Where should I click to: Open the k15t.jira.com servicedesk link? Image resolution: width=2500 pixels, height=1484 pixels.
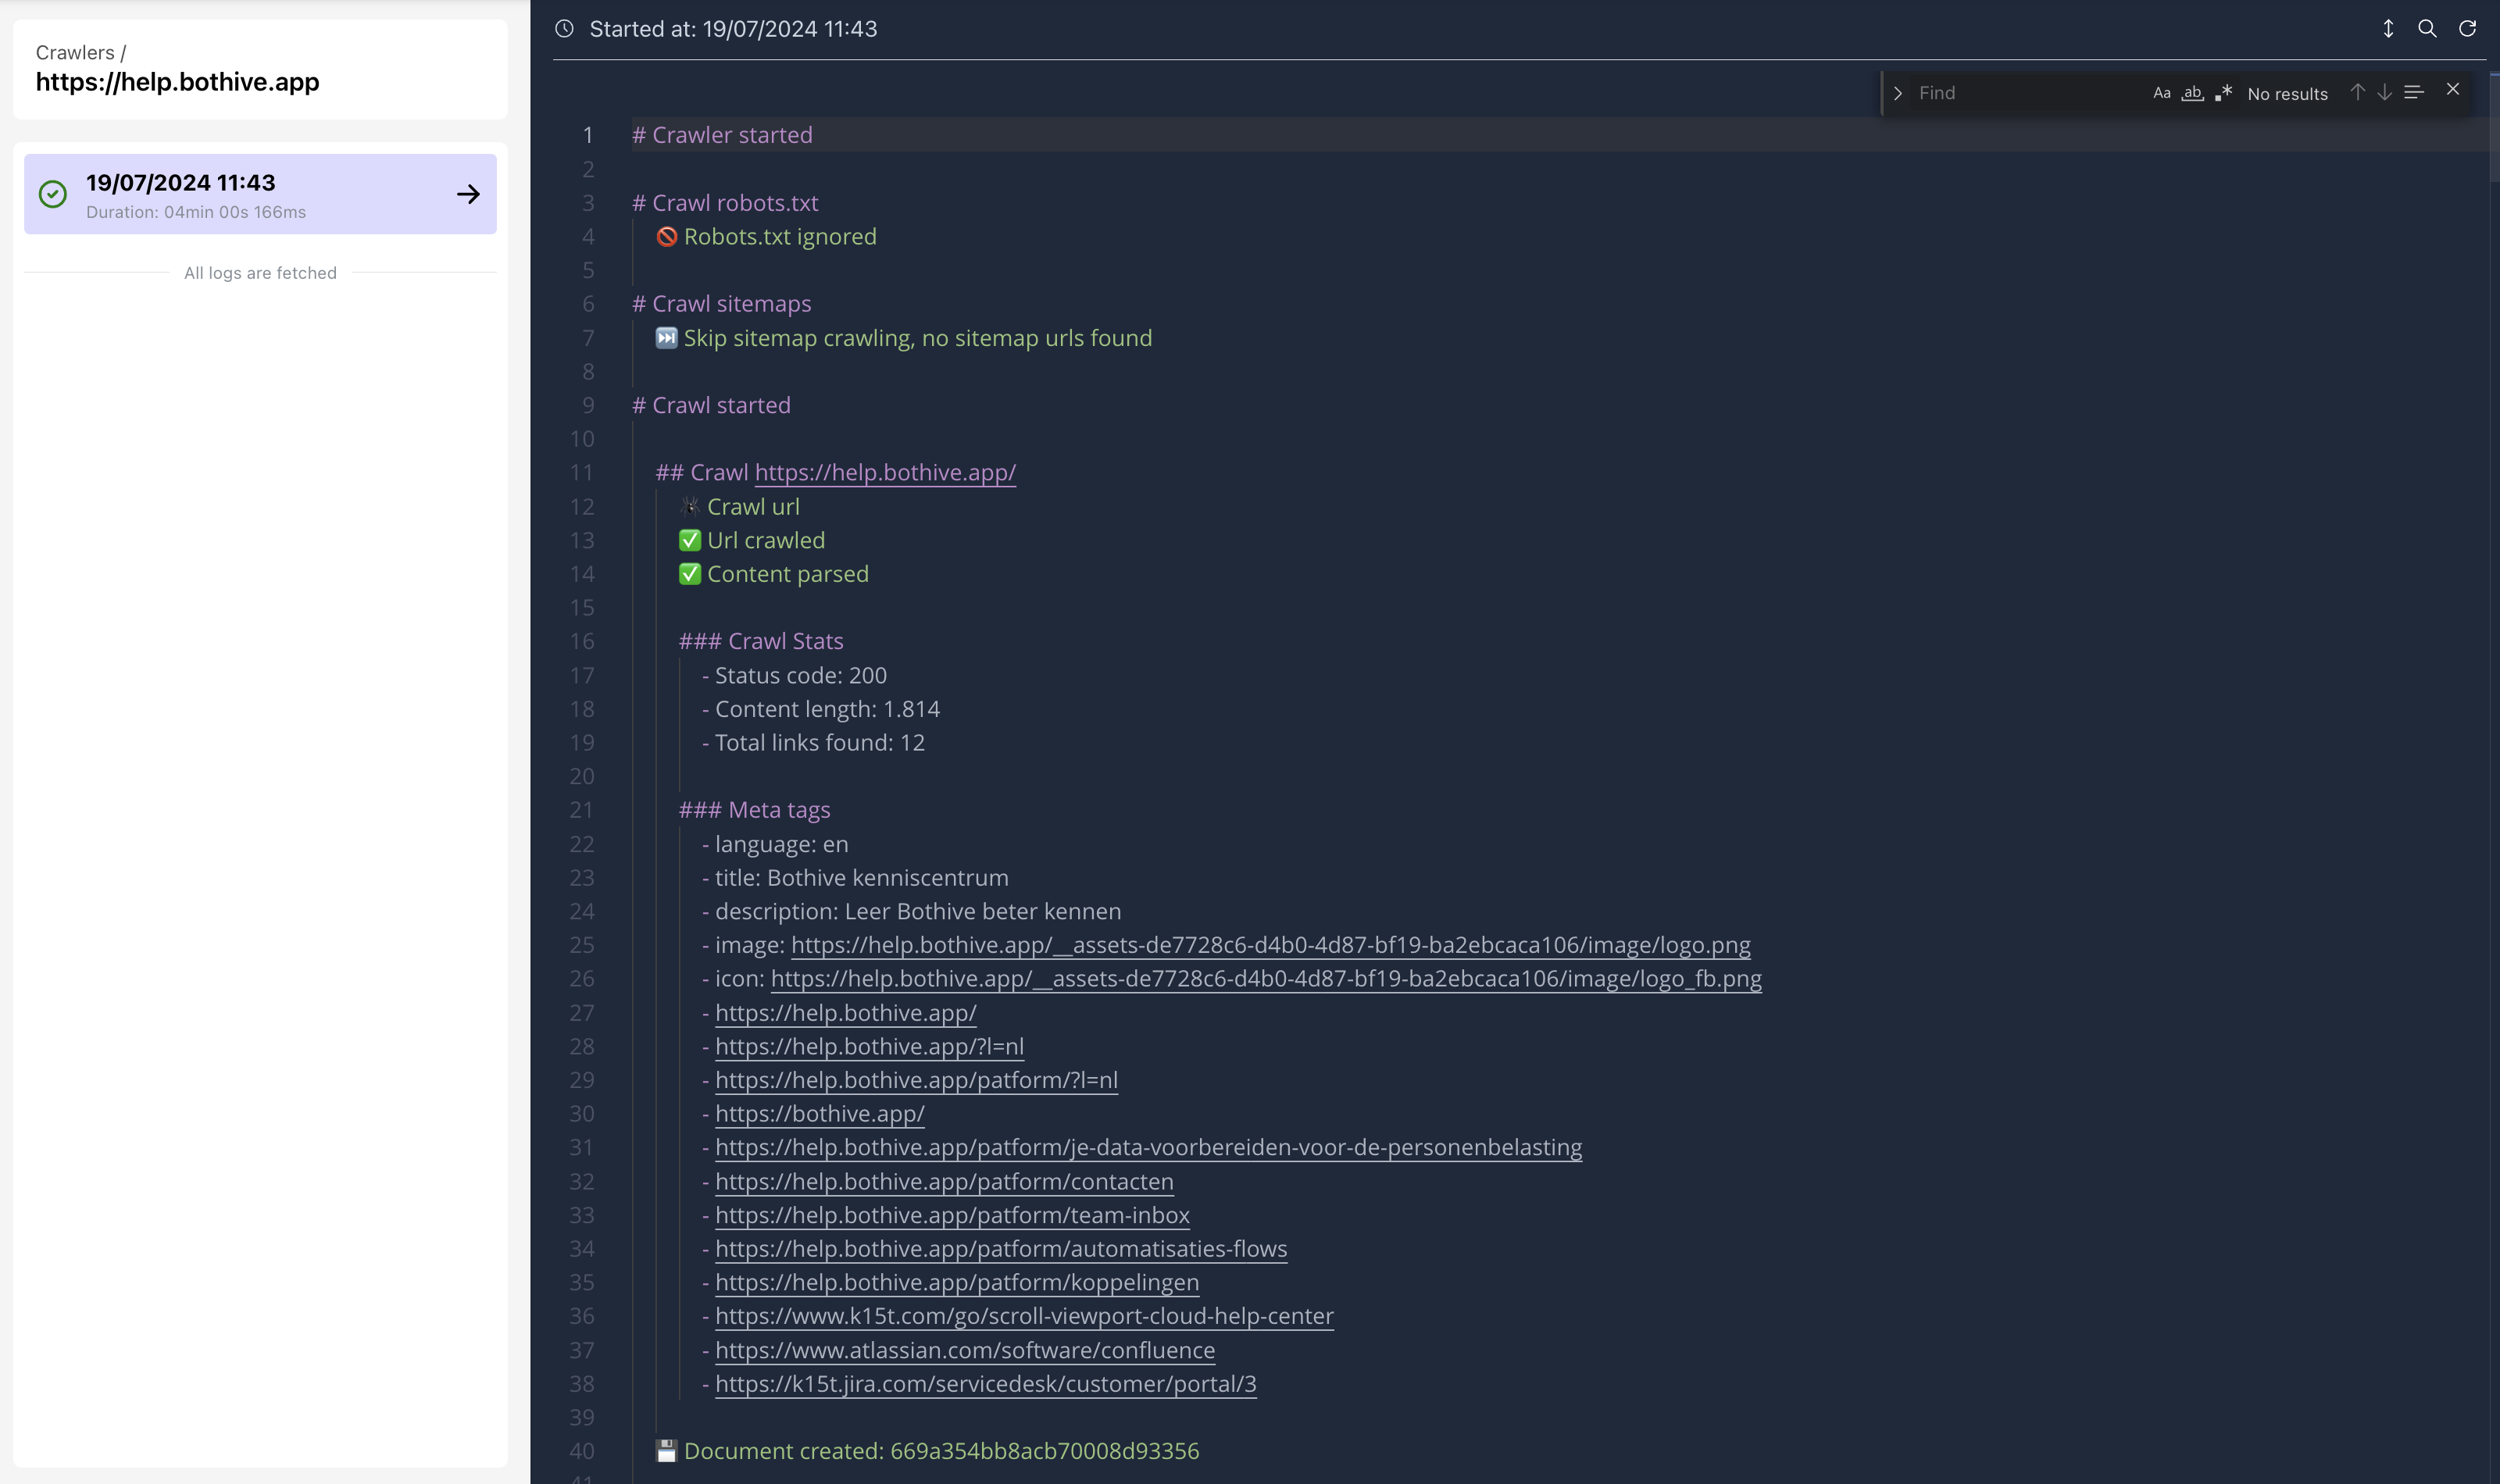pos(986,1384)
